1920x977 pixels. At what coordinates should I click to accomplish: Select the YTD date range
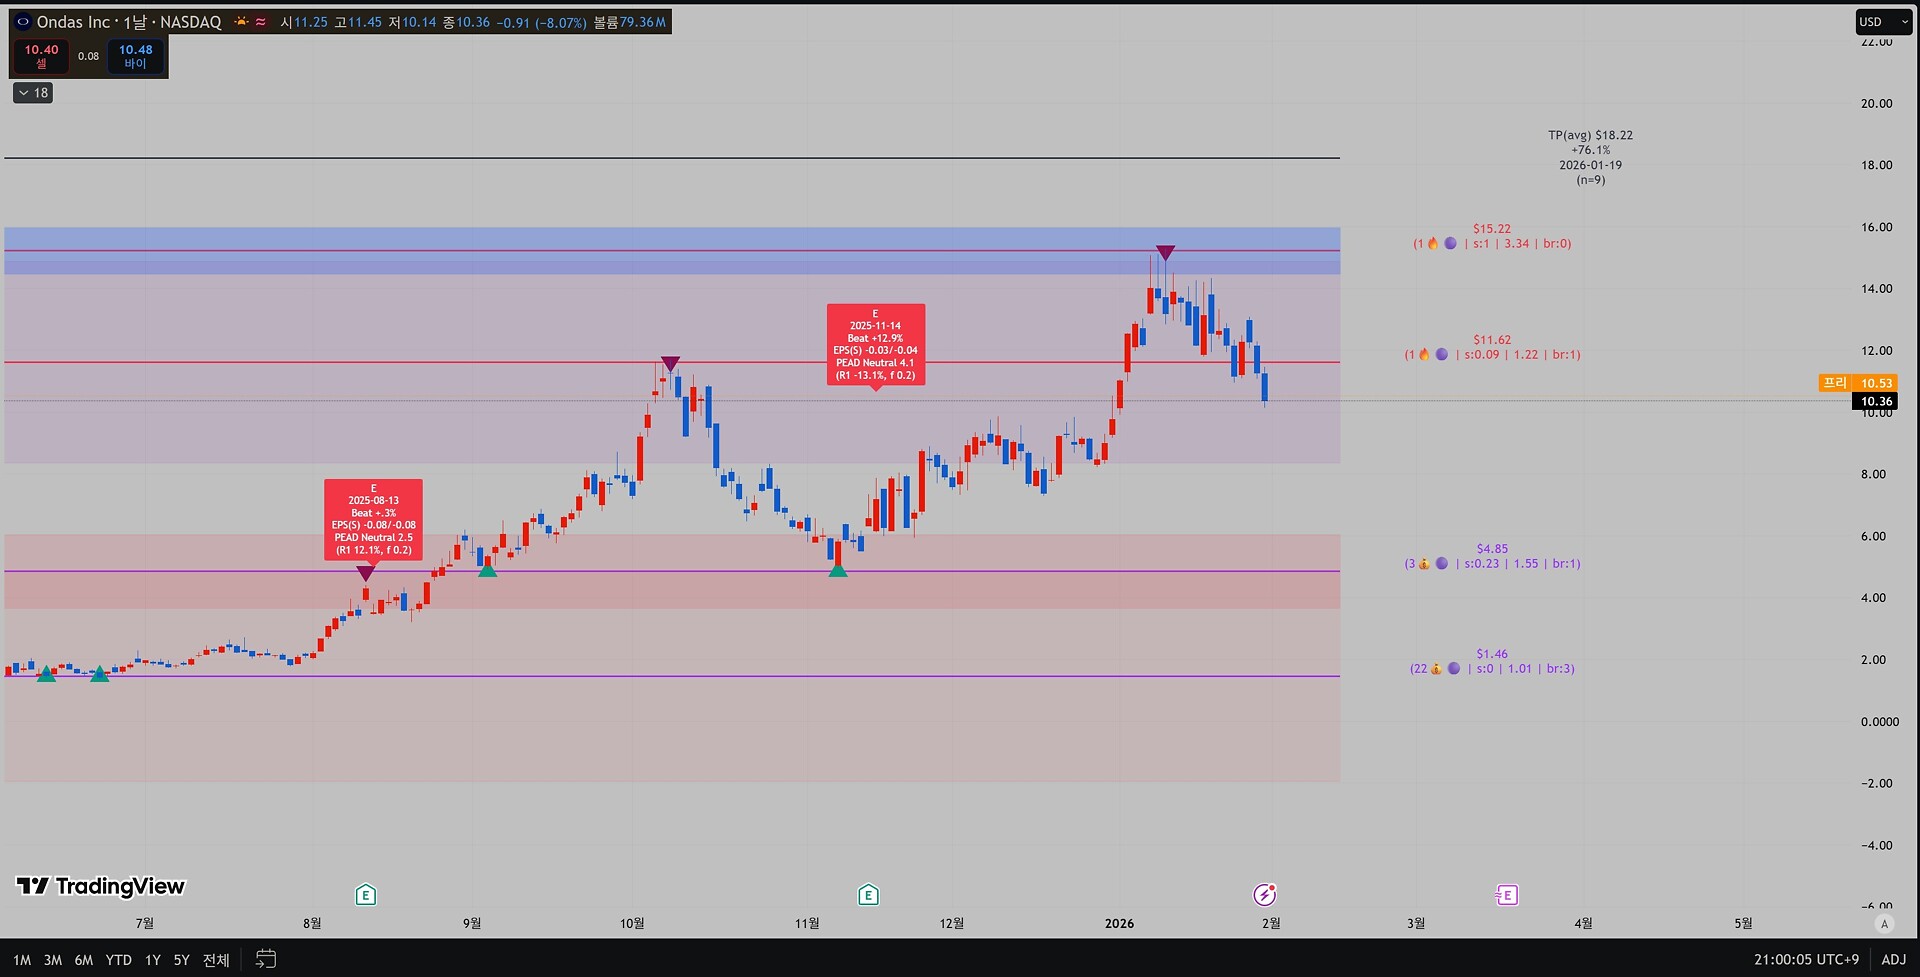tap(119, 960)
